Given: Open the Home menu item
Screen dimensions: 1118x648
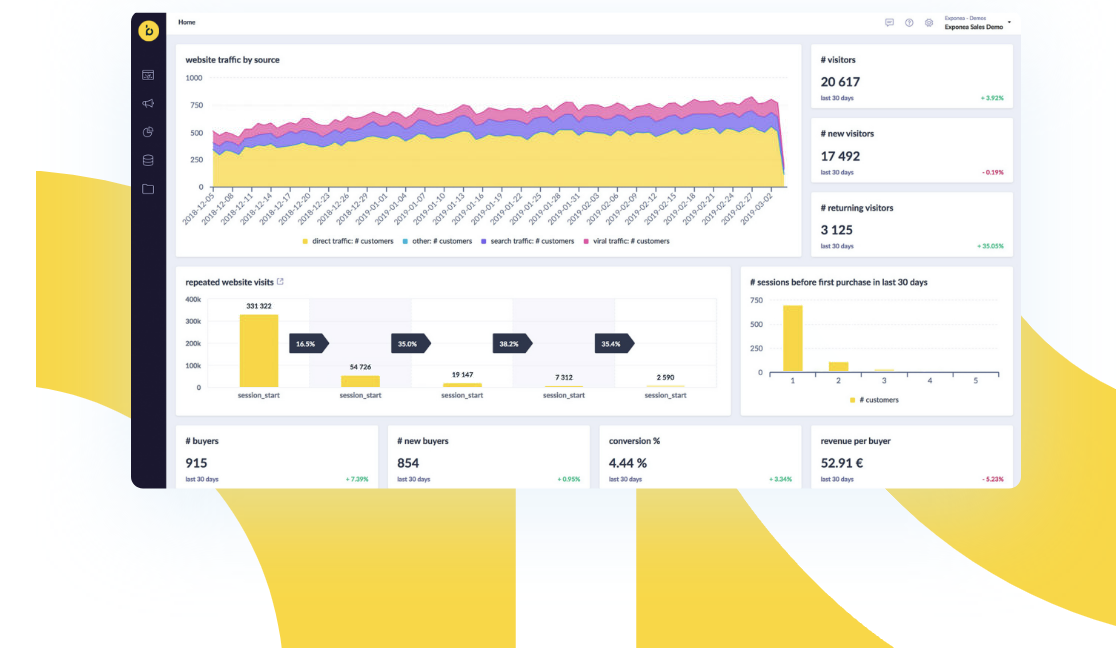Looking at the screenshot, I should [x=186, y=21].
